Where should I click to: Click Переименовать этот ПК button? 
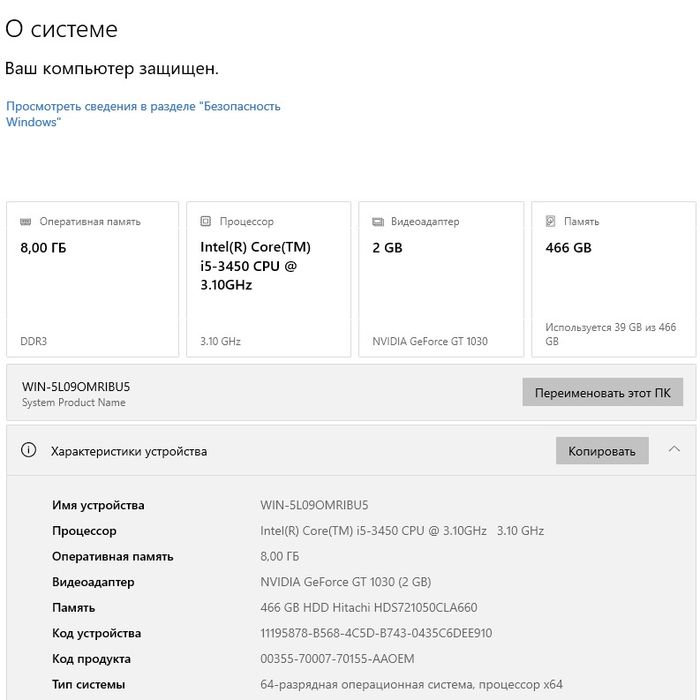[603, 392]
